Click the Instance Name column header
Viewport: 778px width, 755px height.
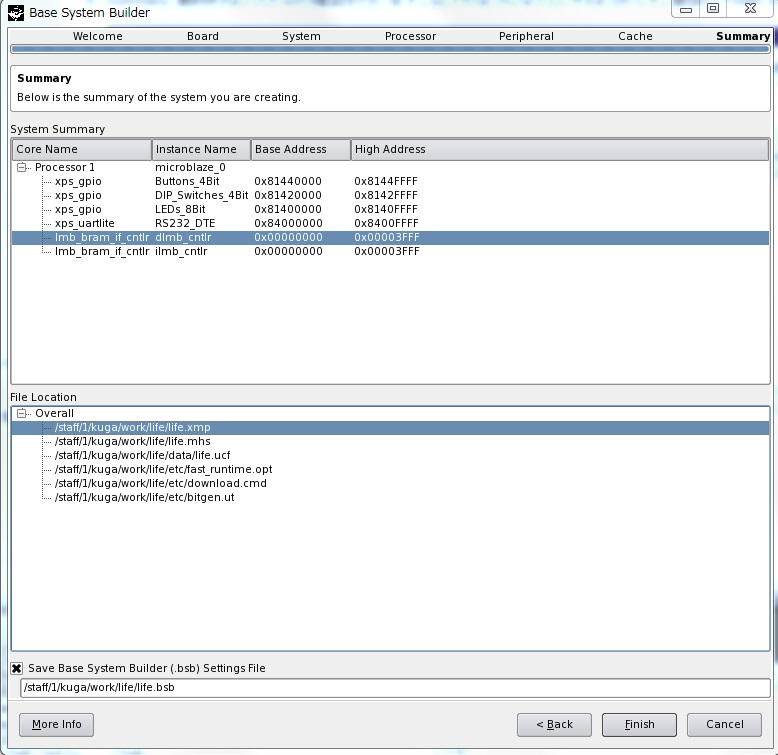click(201, 149)
